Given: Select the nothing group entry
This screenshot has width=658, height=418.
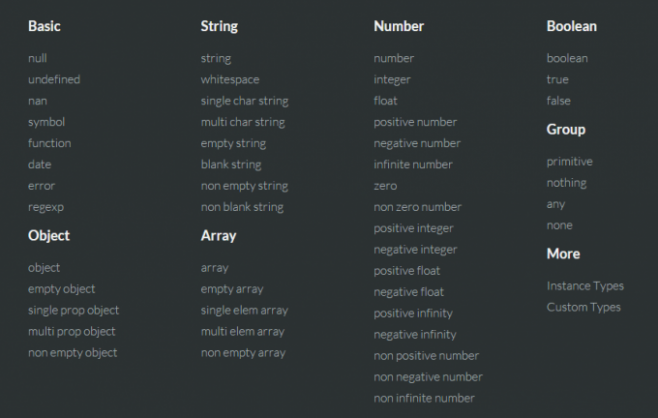Looking at the screenshot, I should [x=567, y=183].
